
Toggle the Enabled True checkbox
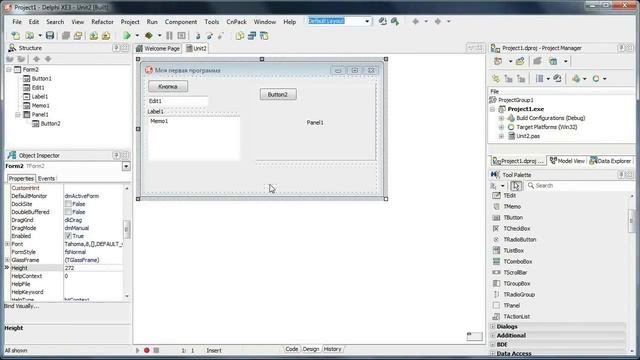[x=68, y=236]
